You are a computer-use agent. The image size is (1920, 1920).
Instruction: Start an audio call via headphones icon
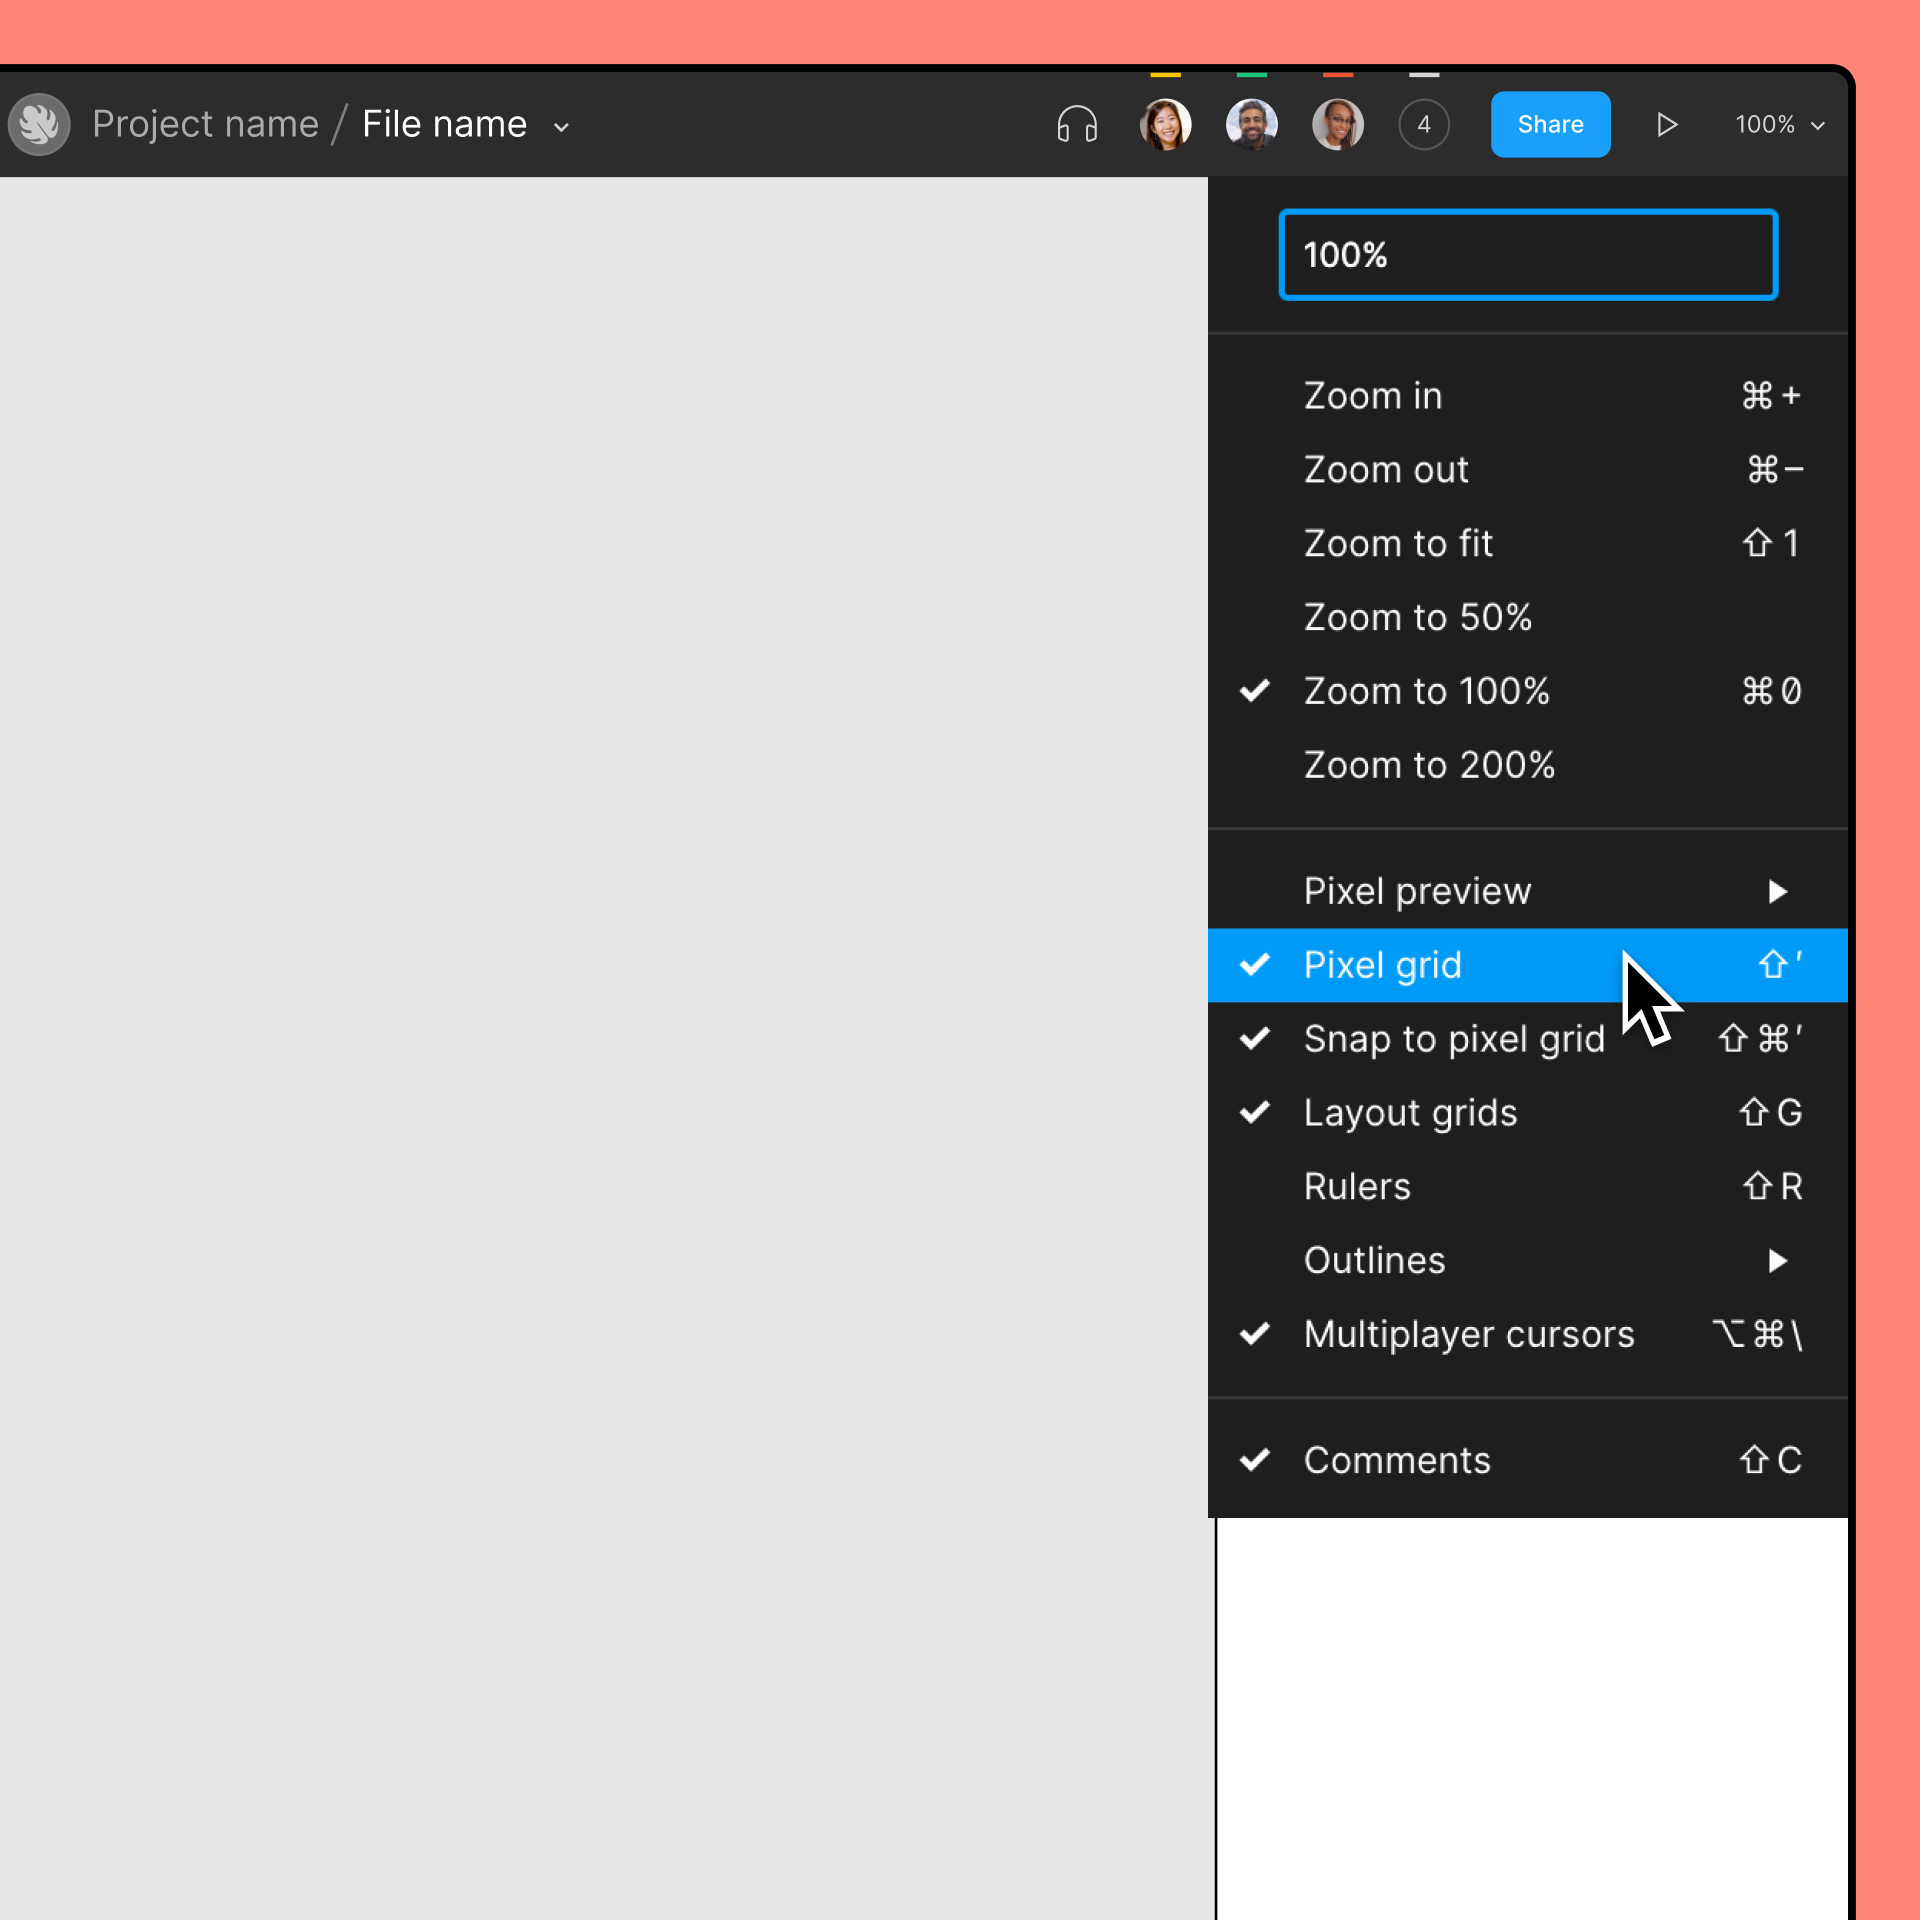1076,123
